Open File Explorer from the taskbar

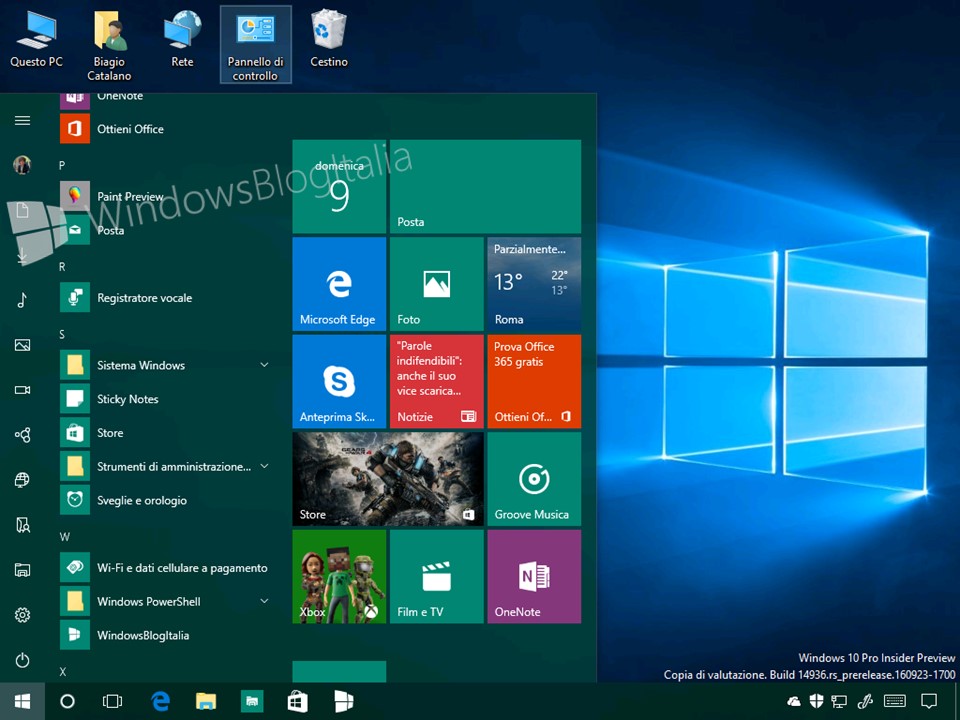click(206, 701)
